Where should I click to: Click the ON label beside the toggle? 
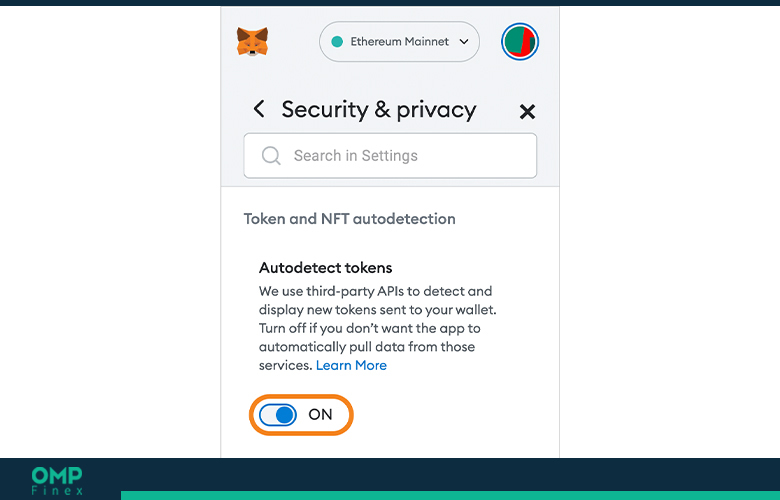pyautogui.click(x=320, y=414)
